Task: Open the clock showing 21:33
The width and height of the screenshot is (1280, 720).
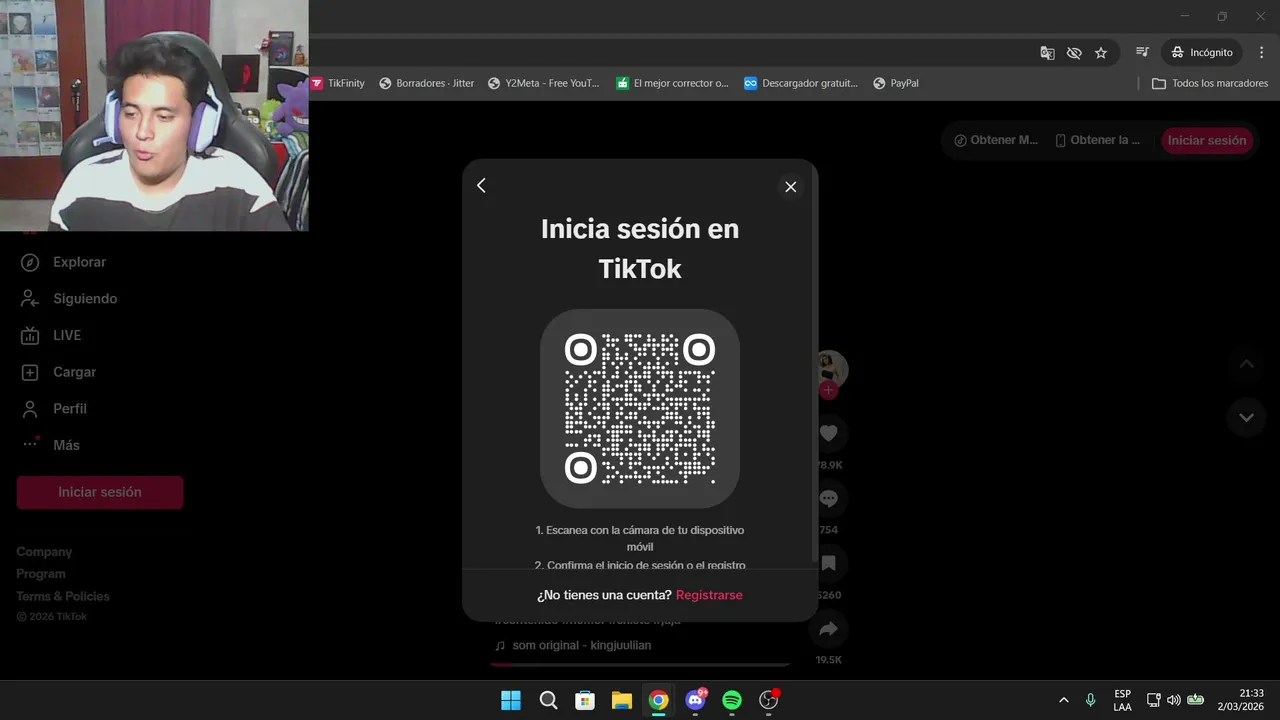Action: 1241,700
